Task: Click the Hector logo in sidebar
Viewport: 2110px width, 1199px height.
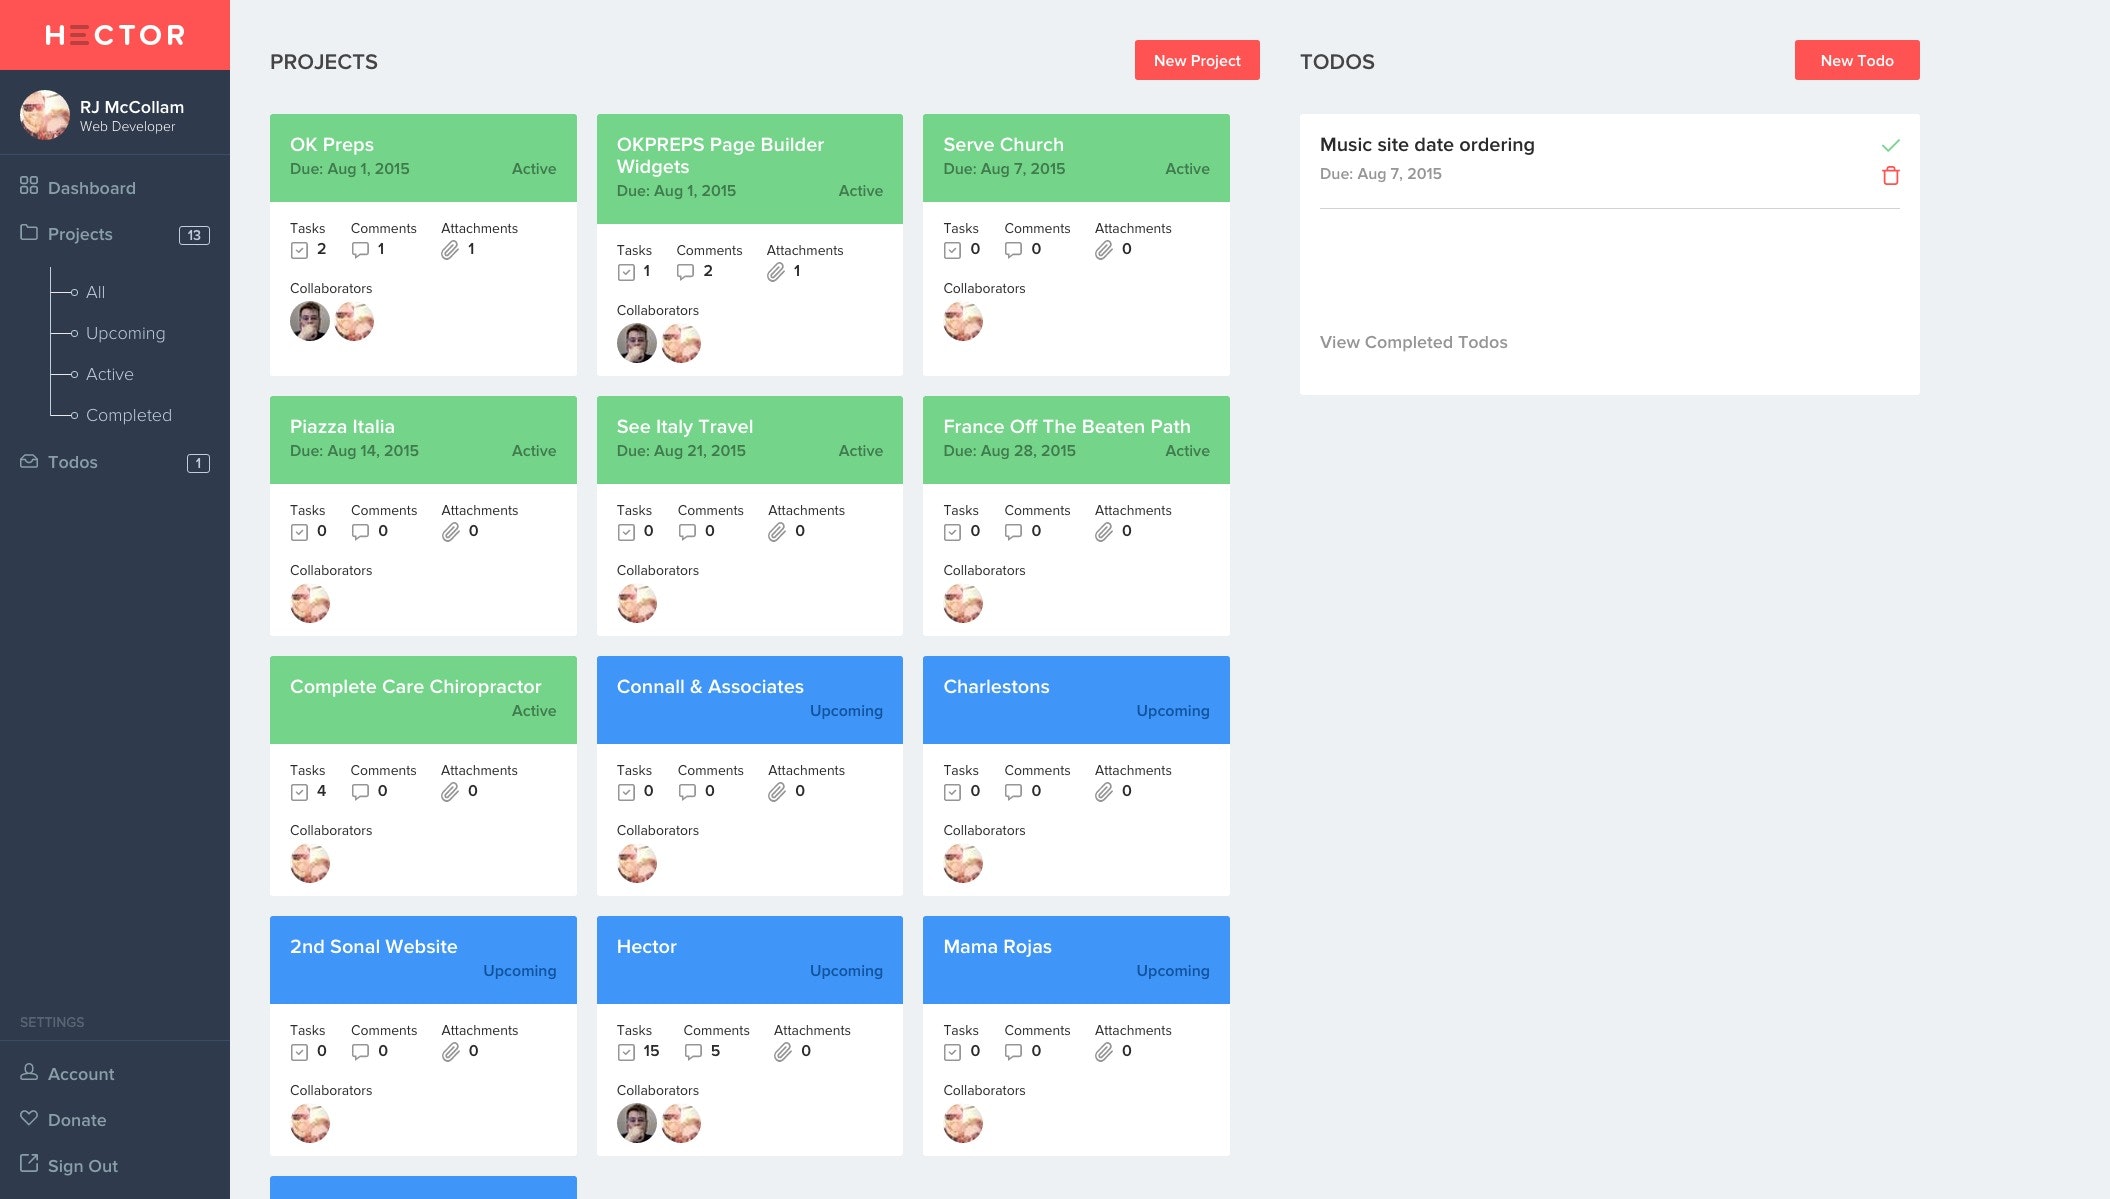Action: pos(115,35)
